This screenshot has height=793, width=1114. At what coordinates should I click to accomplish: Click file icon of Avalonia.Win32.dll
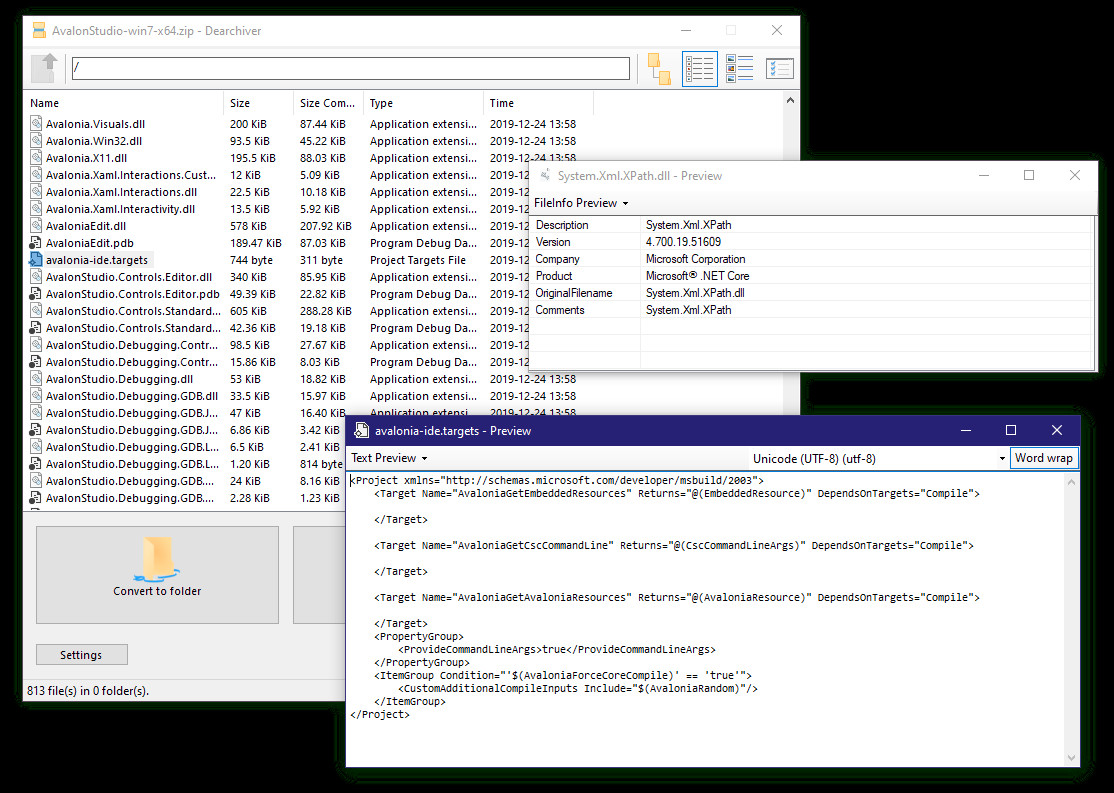click(36, 141)
